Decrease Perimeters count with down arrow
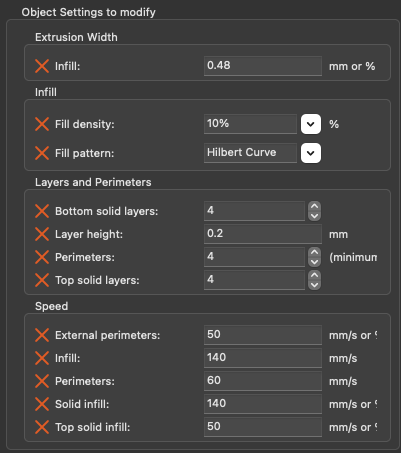Screen dimensions: 401x453 point(314,262)
